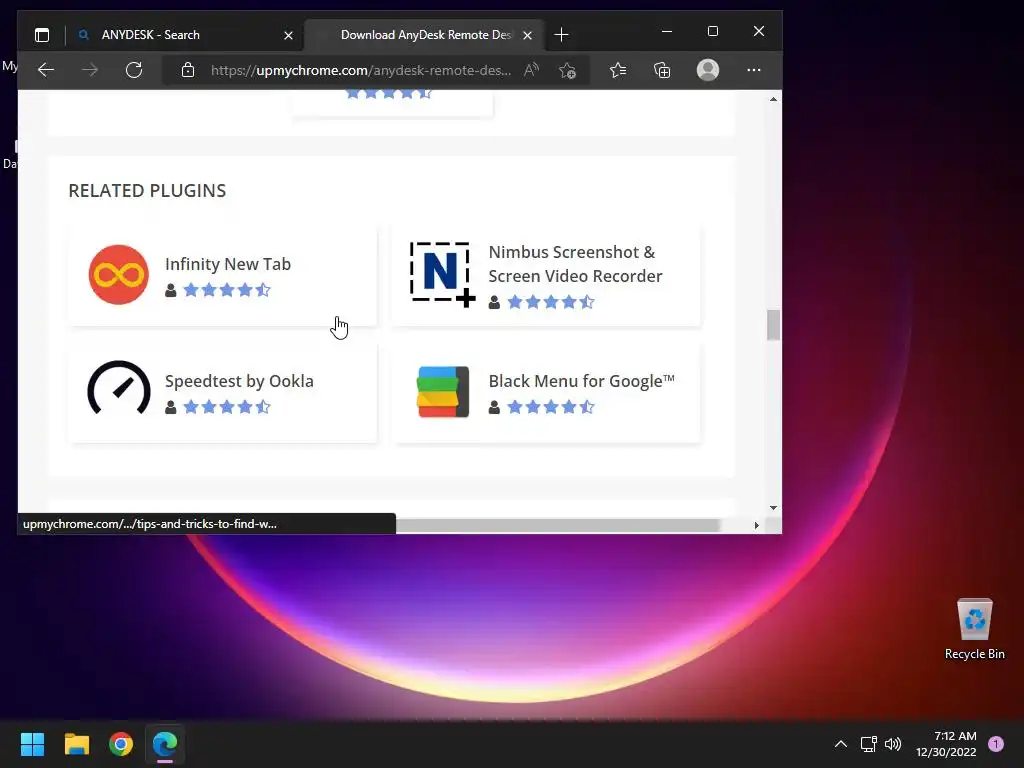Viewport: 1024px width, 768px height.
Task: Click the scroll down arrow
Action: click(x=773, y=507)
